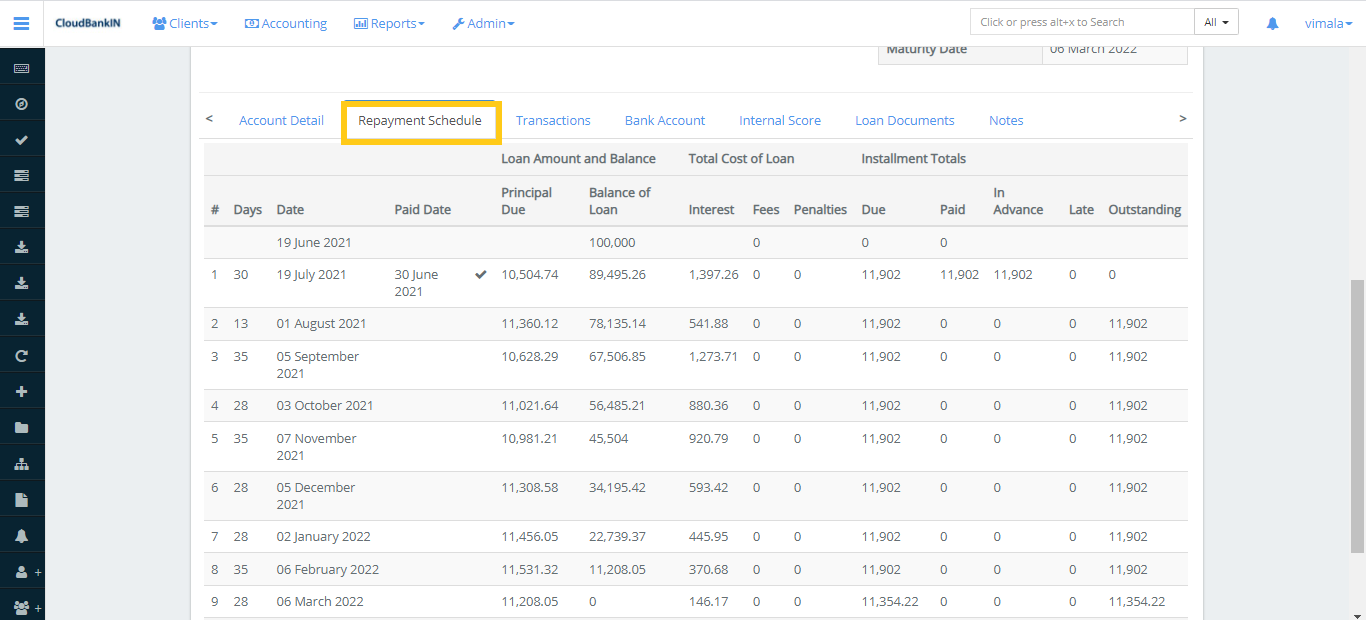This screenshot has height=620, width=1366.
Task: Click the document icon in the sidebar
Action: [21, 497]
